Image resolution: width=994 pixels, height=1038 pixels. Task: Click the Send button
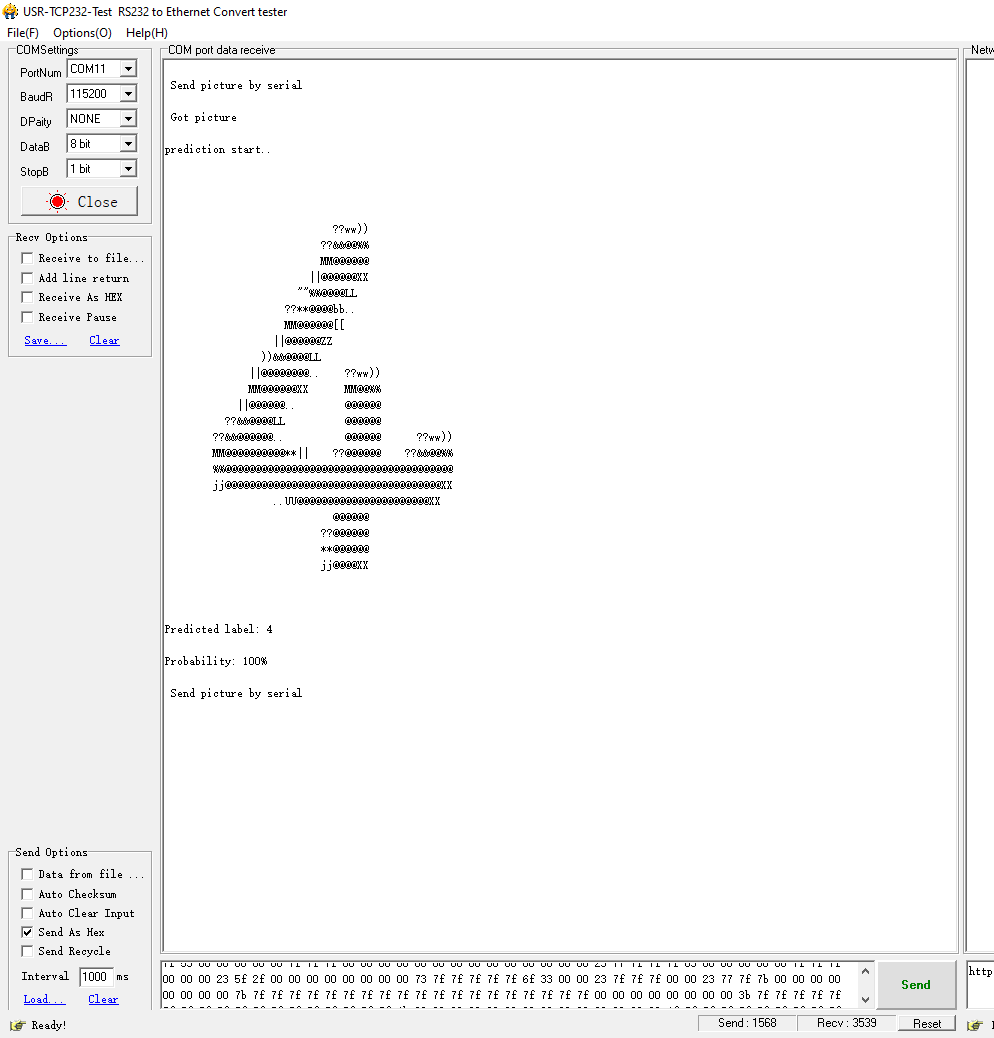(915, 984)
